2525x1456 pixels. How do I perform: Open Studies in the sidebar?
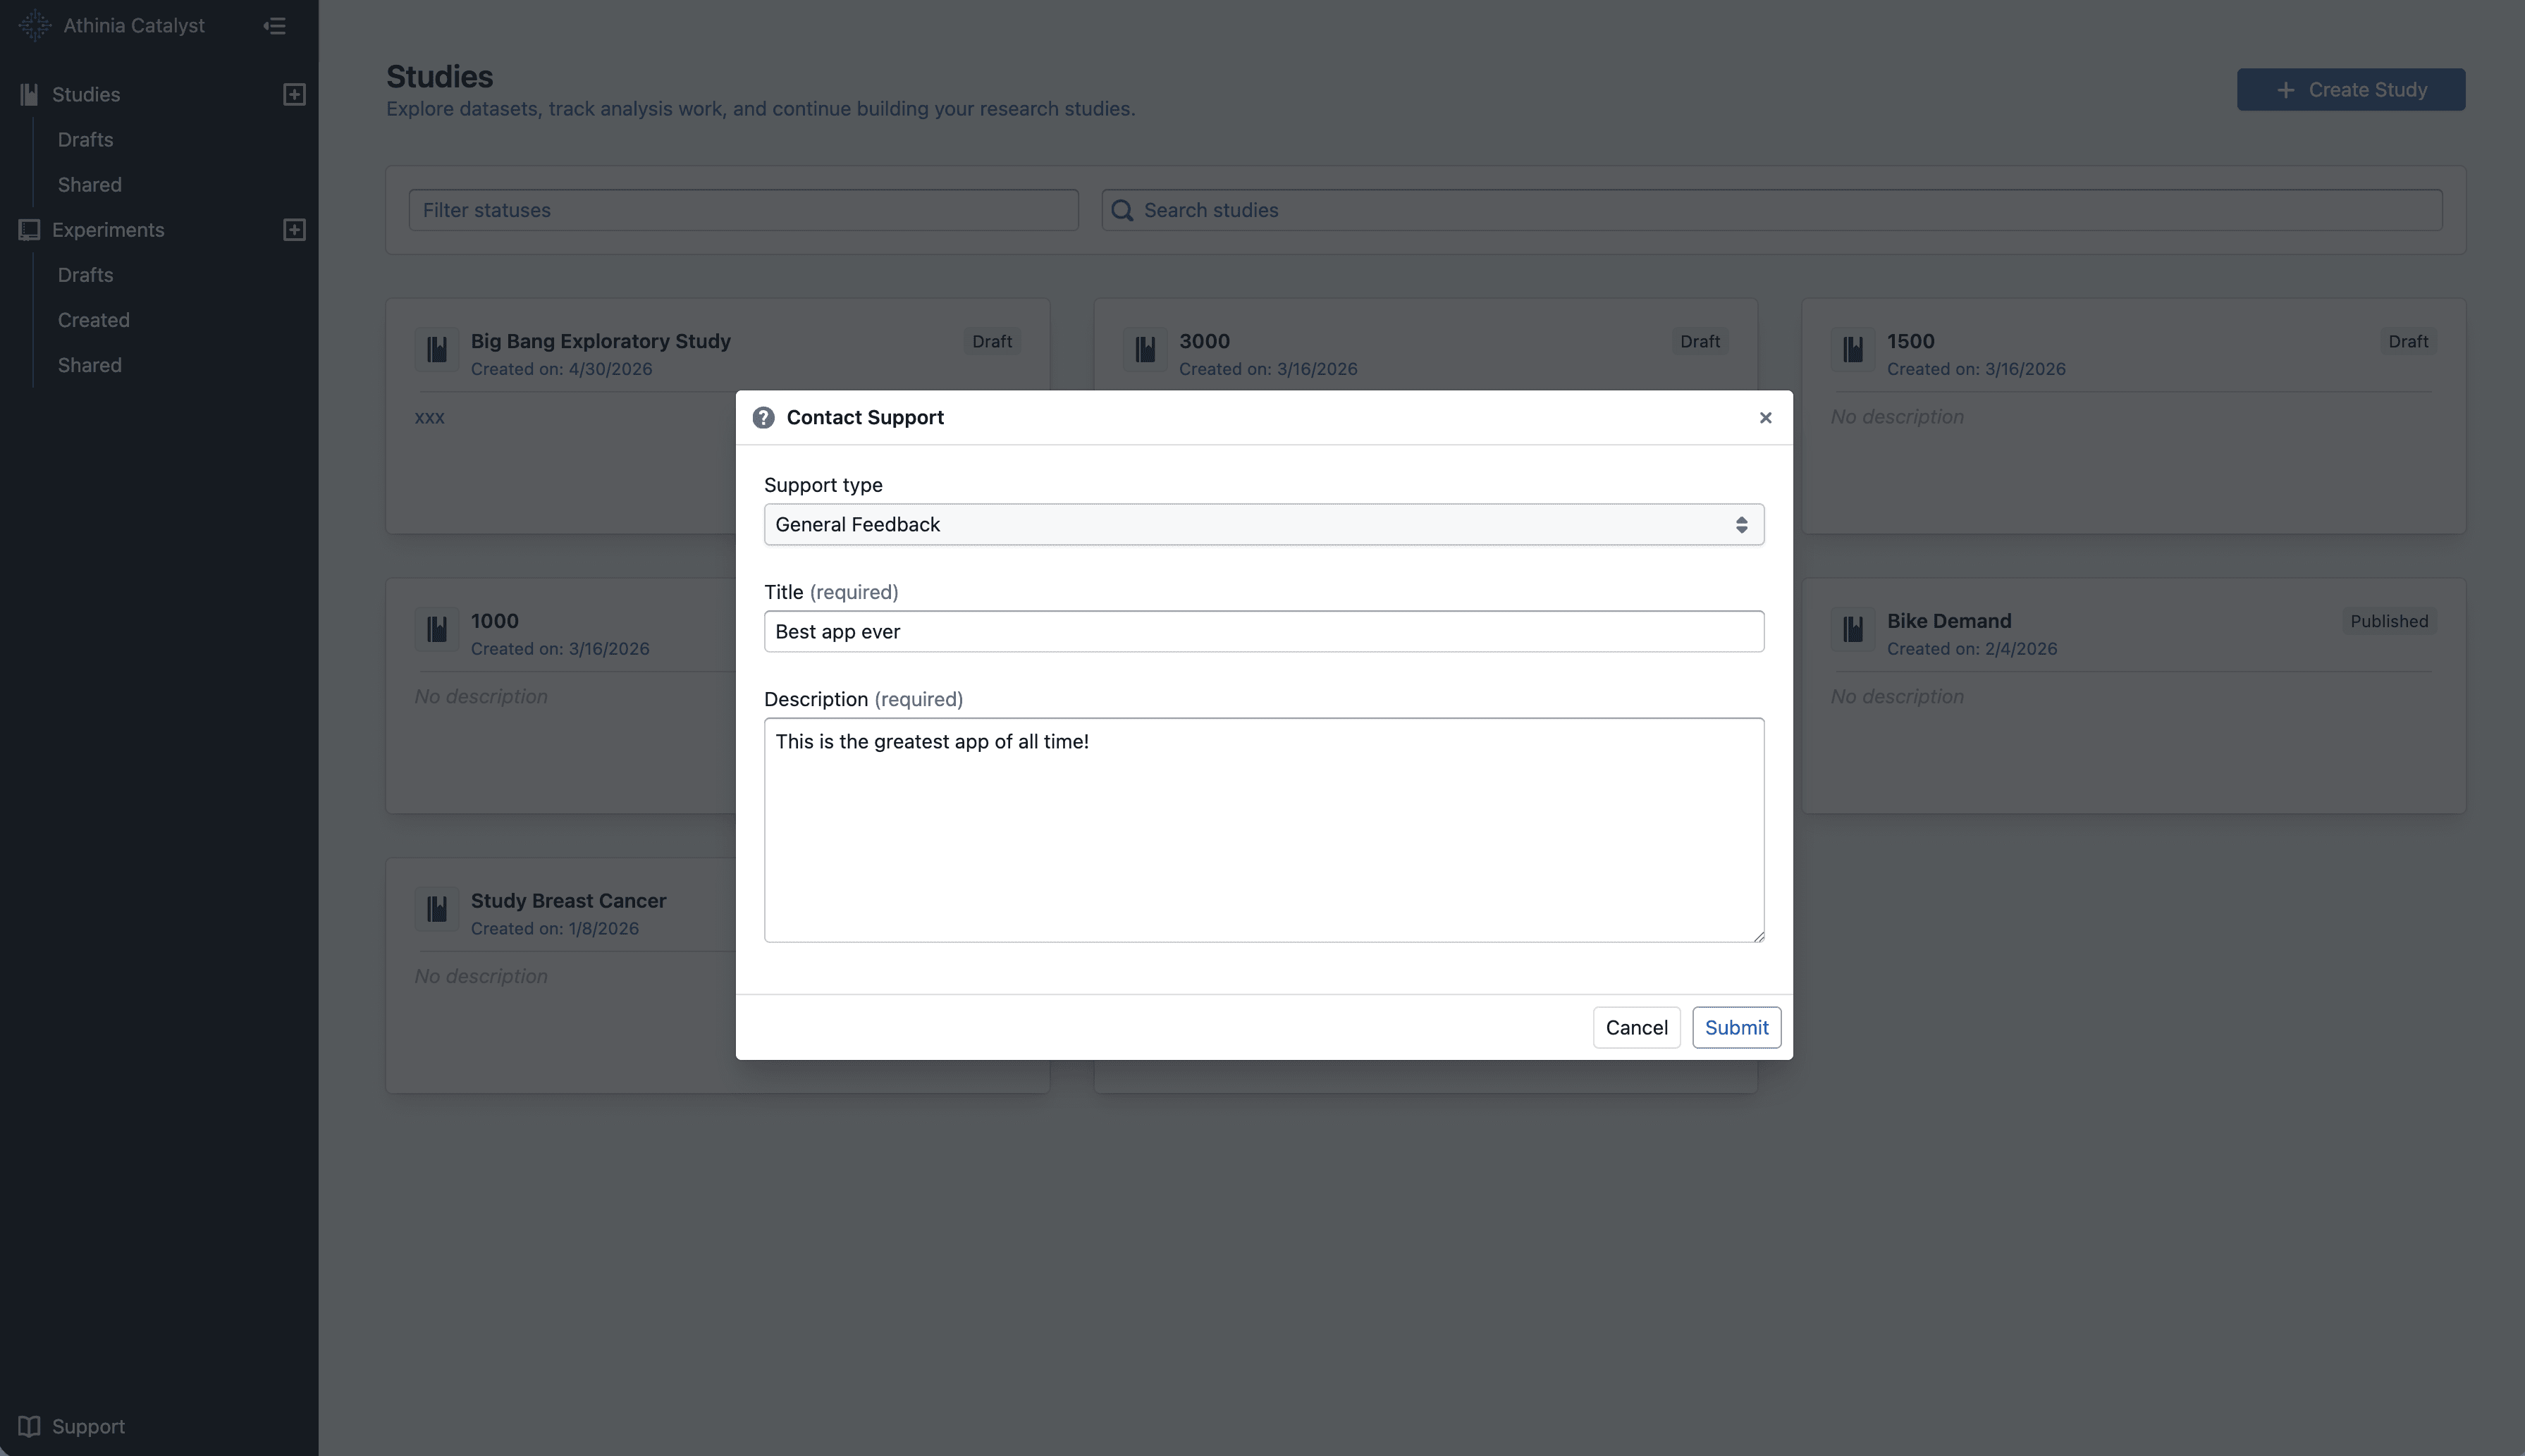pyautogui.click(x=86, y=94)
